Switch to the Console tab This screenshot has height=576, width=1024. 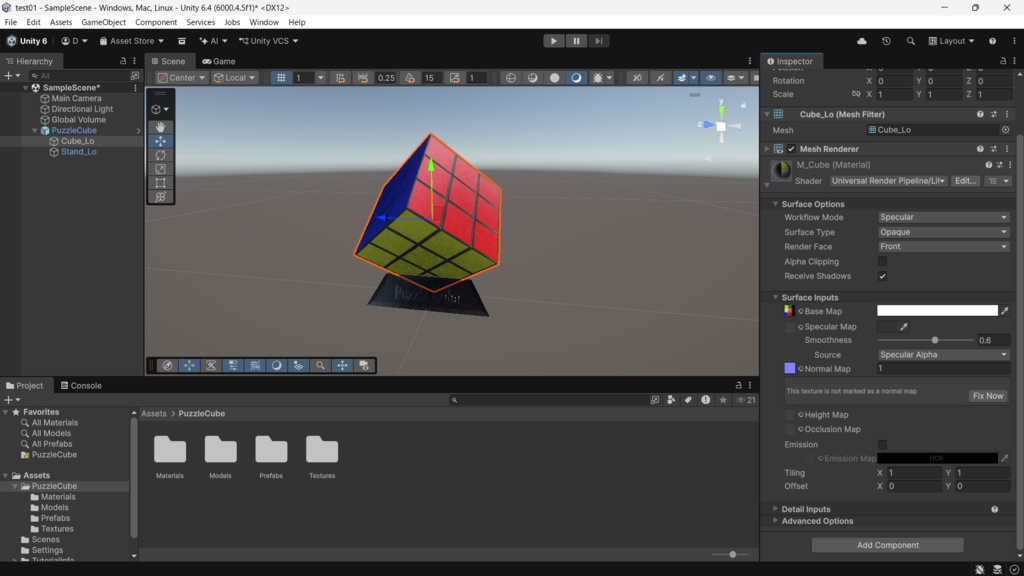(81, 385)
